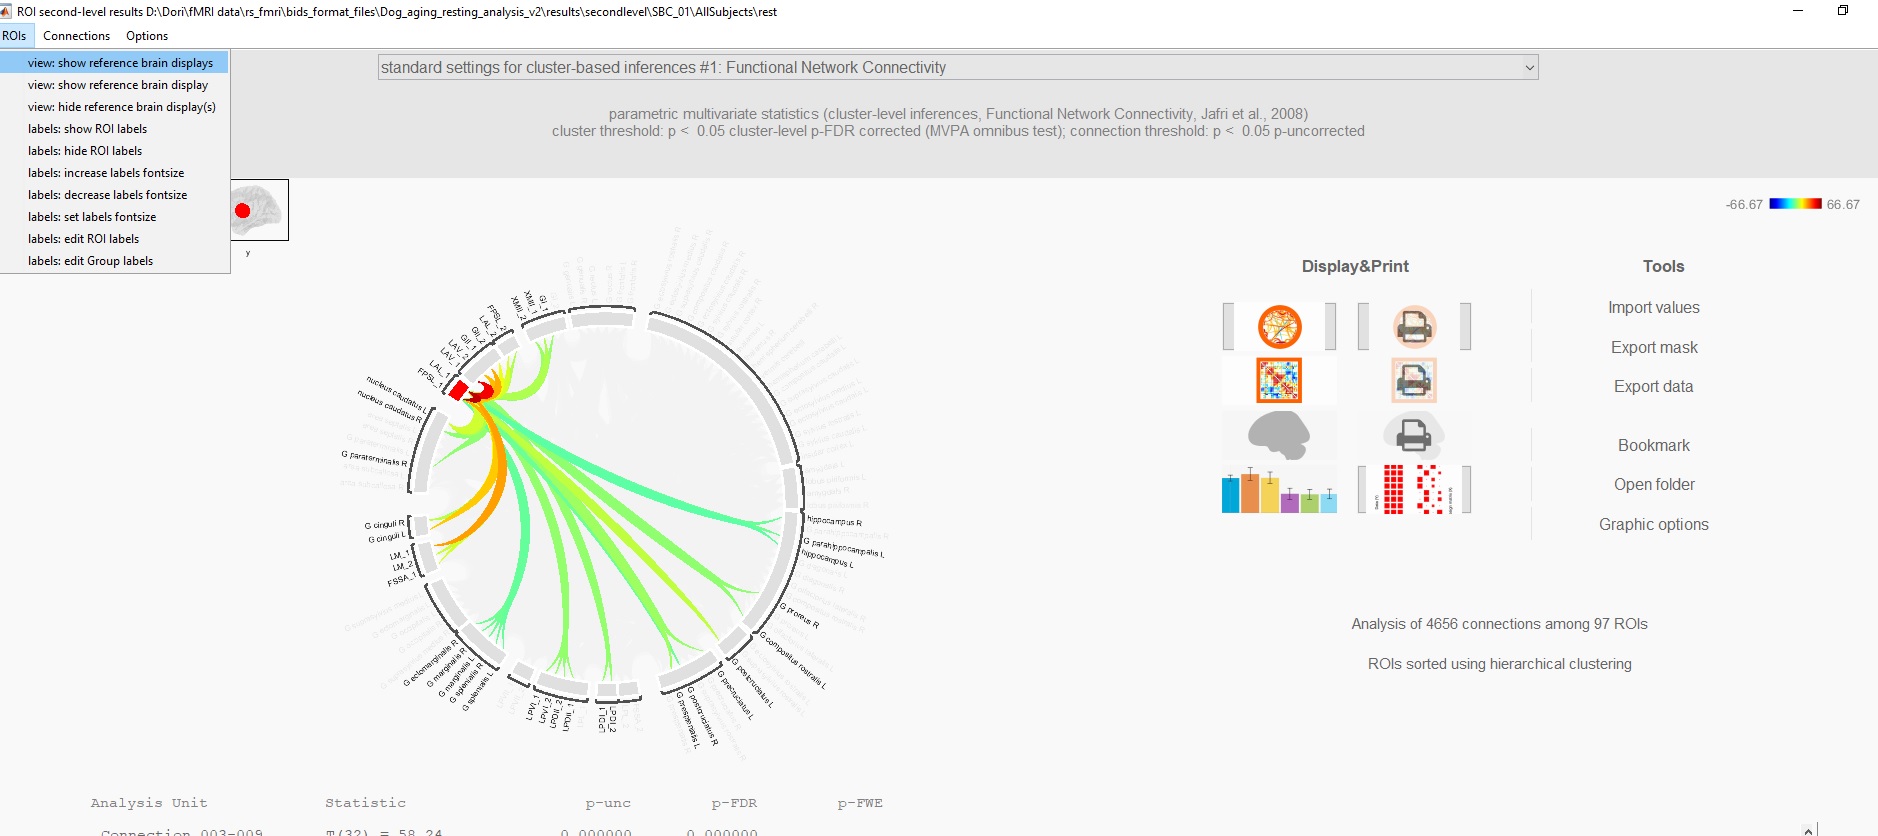The width and height of the screenshot is (1878, 836).
Task: Open the Connections menu
Action: tap(76, 36)
